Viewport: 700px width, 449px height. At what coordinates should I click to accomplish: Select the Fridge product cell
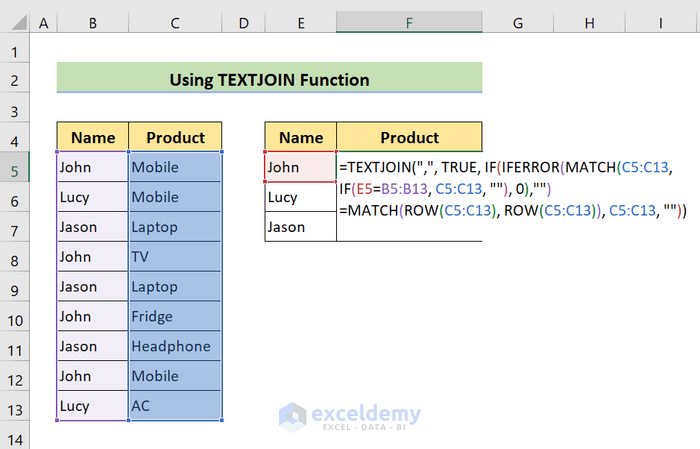pos(175,317)
